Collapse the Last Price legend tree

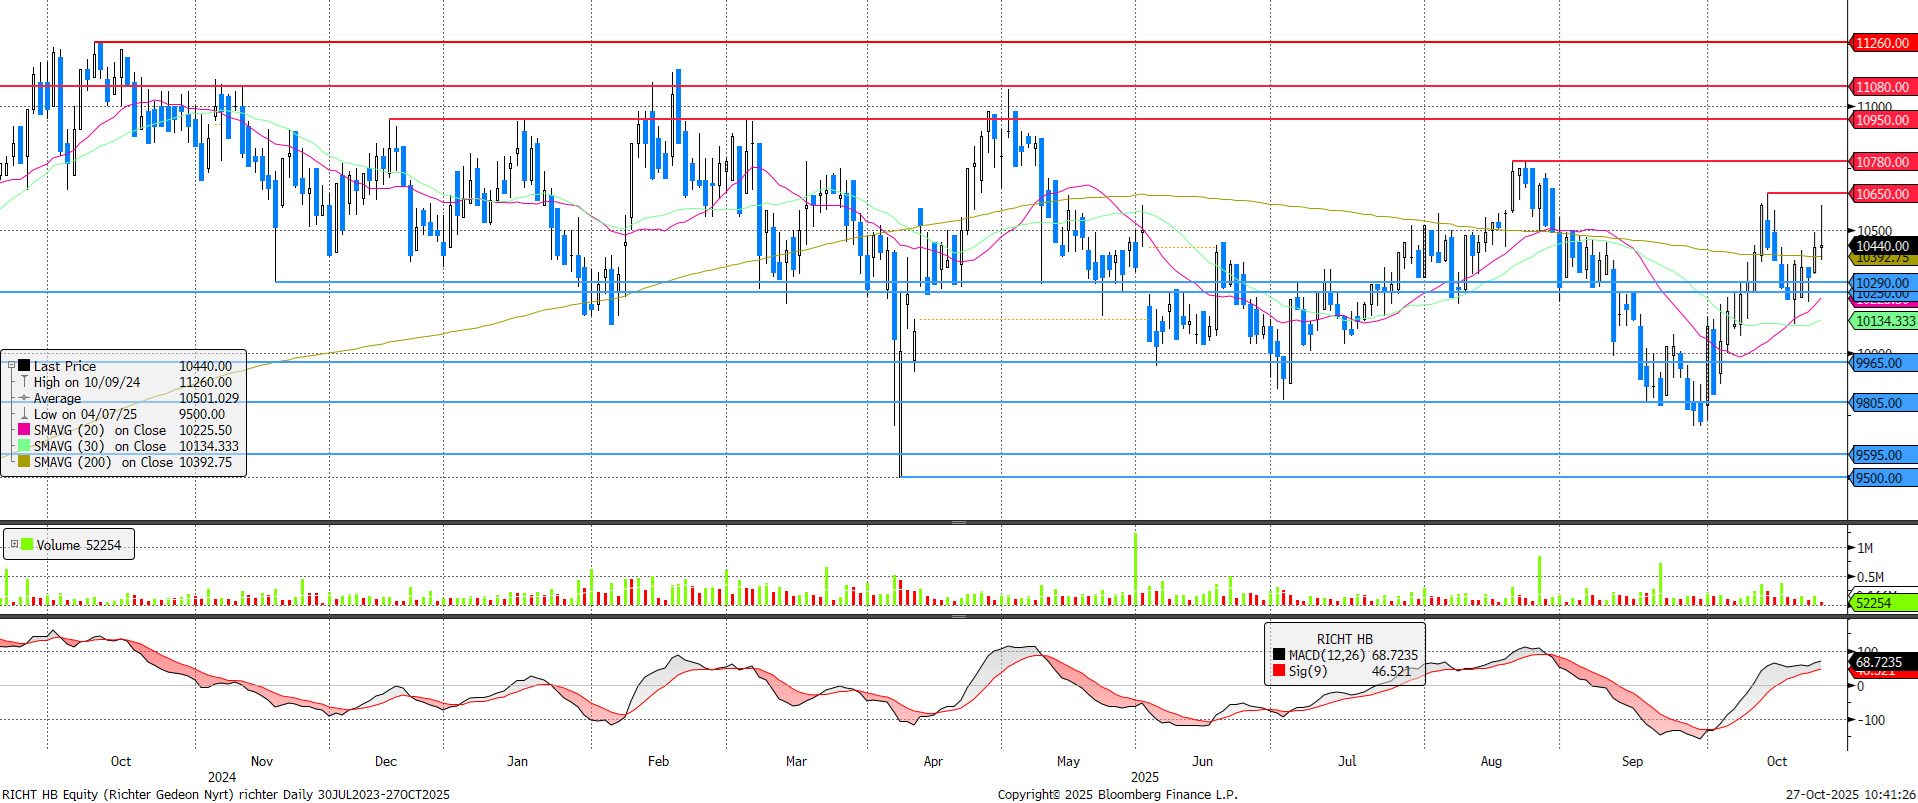(x=12, y=366)
